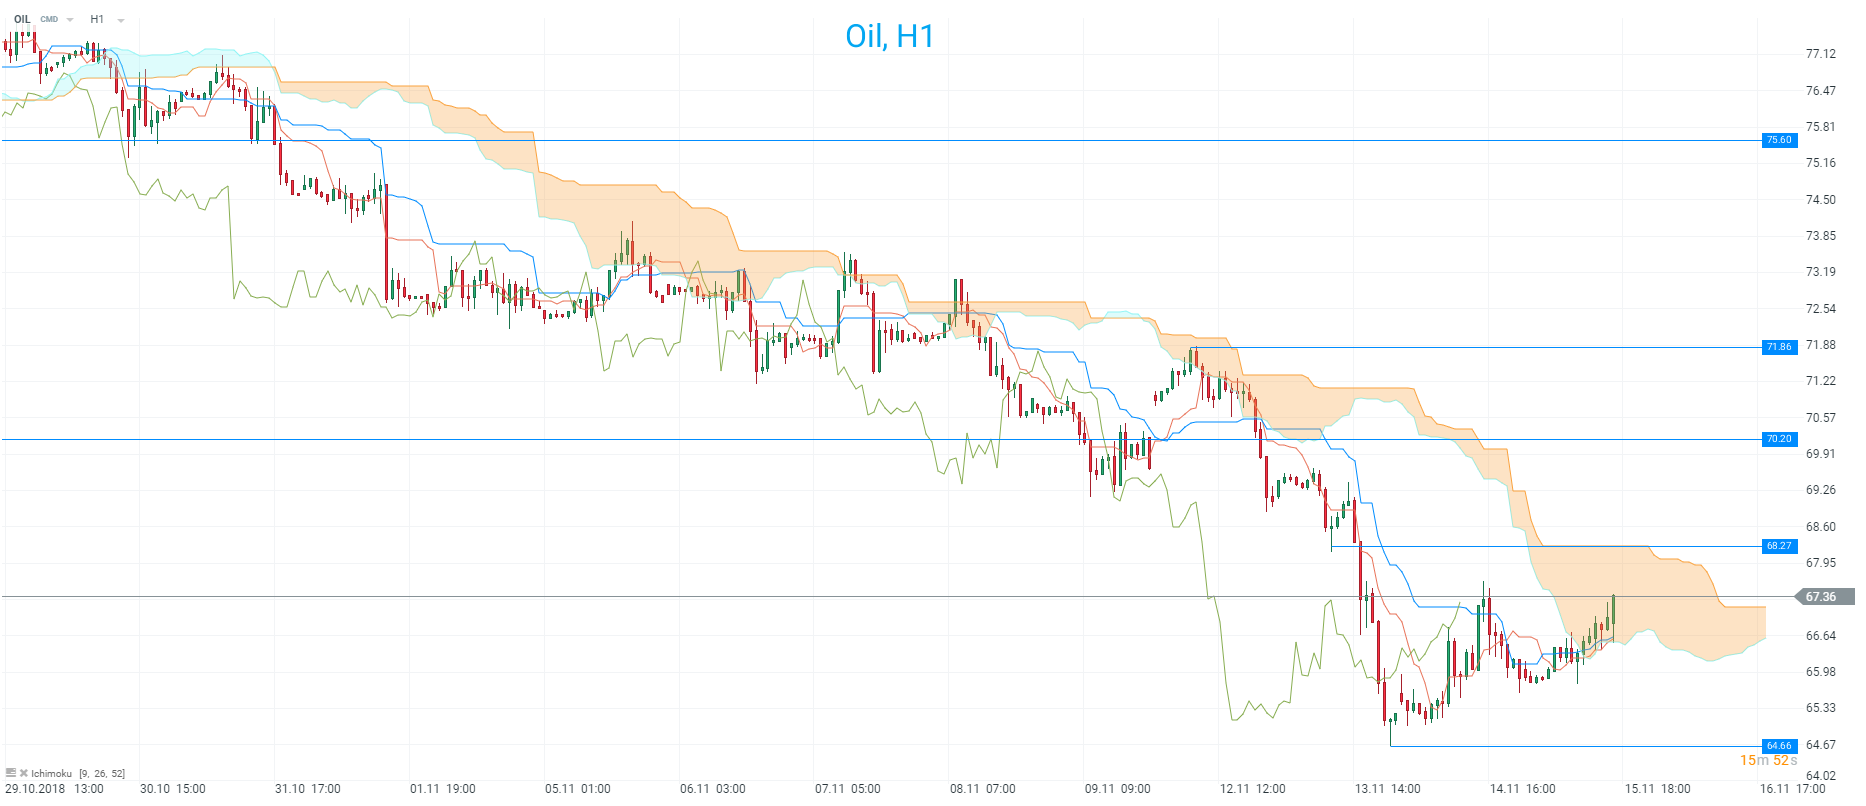Viewport: 1866px width, 806px height.
Task: Click the CMD category label
Action: click(x=49, y=19)
